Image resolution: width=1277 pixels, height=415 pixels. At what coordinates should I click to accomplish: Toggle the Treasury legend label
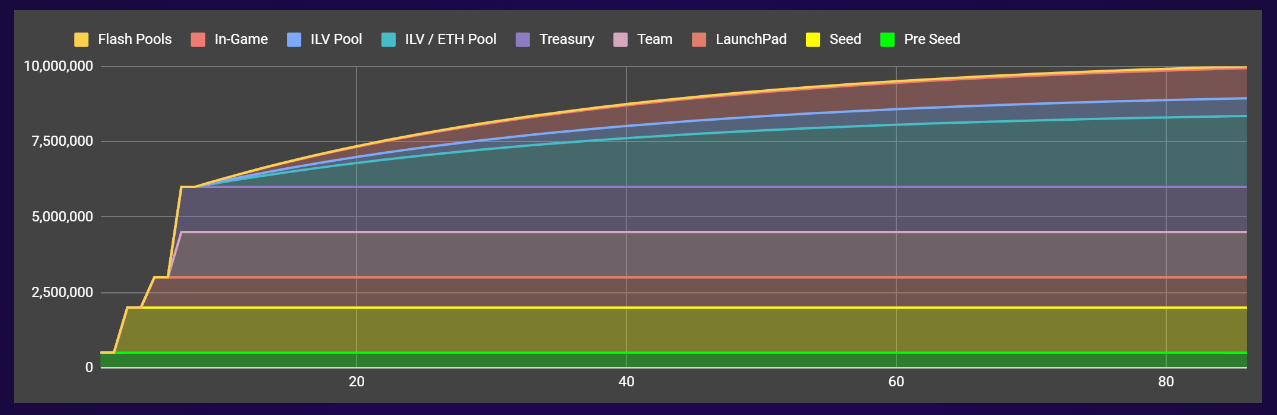tap(567, 39)
